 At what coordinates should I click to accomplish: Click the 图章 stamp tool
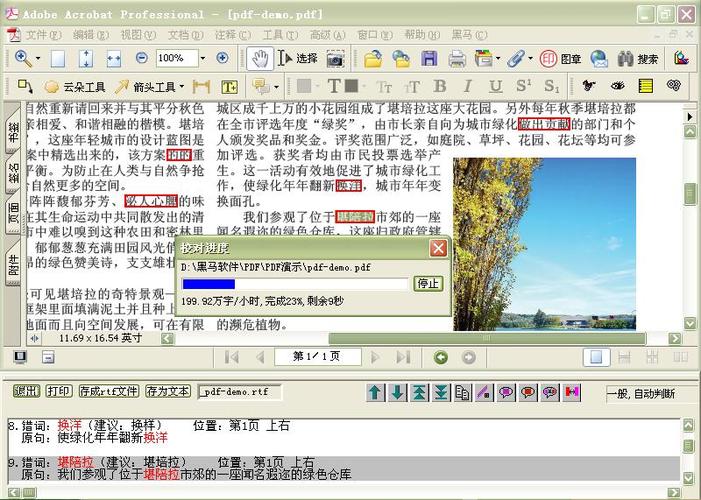pos(561,59)
